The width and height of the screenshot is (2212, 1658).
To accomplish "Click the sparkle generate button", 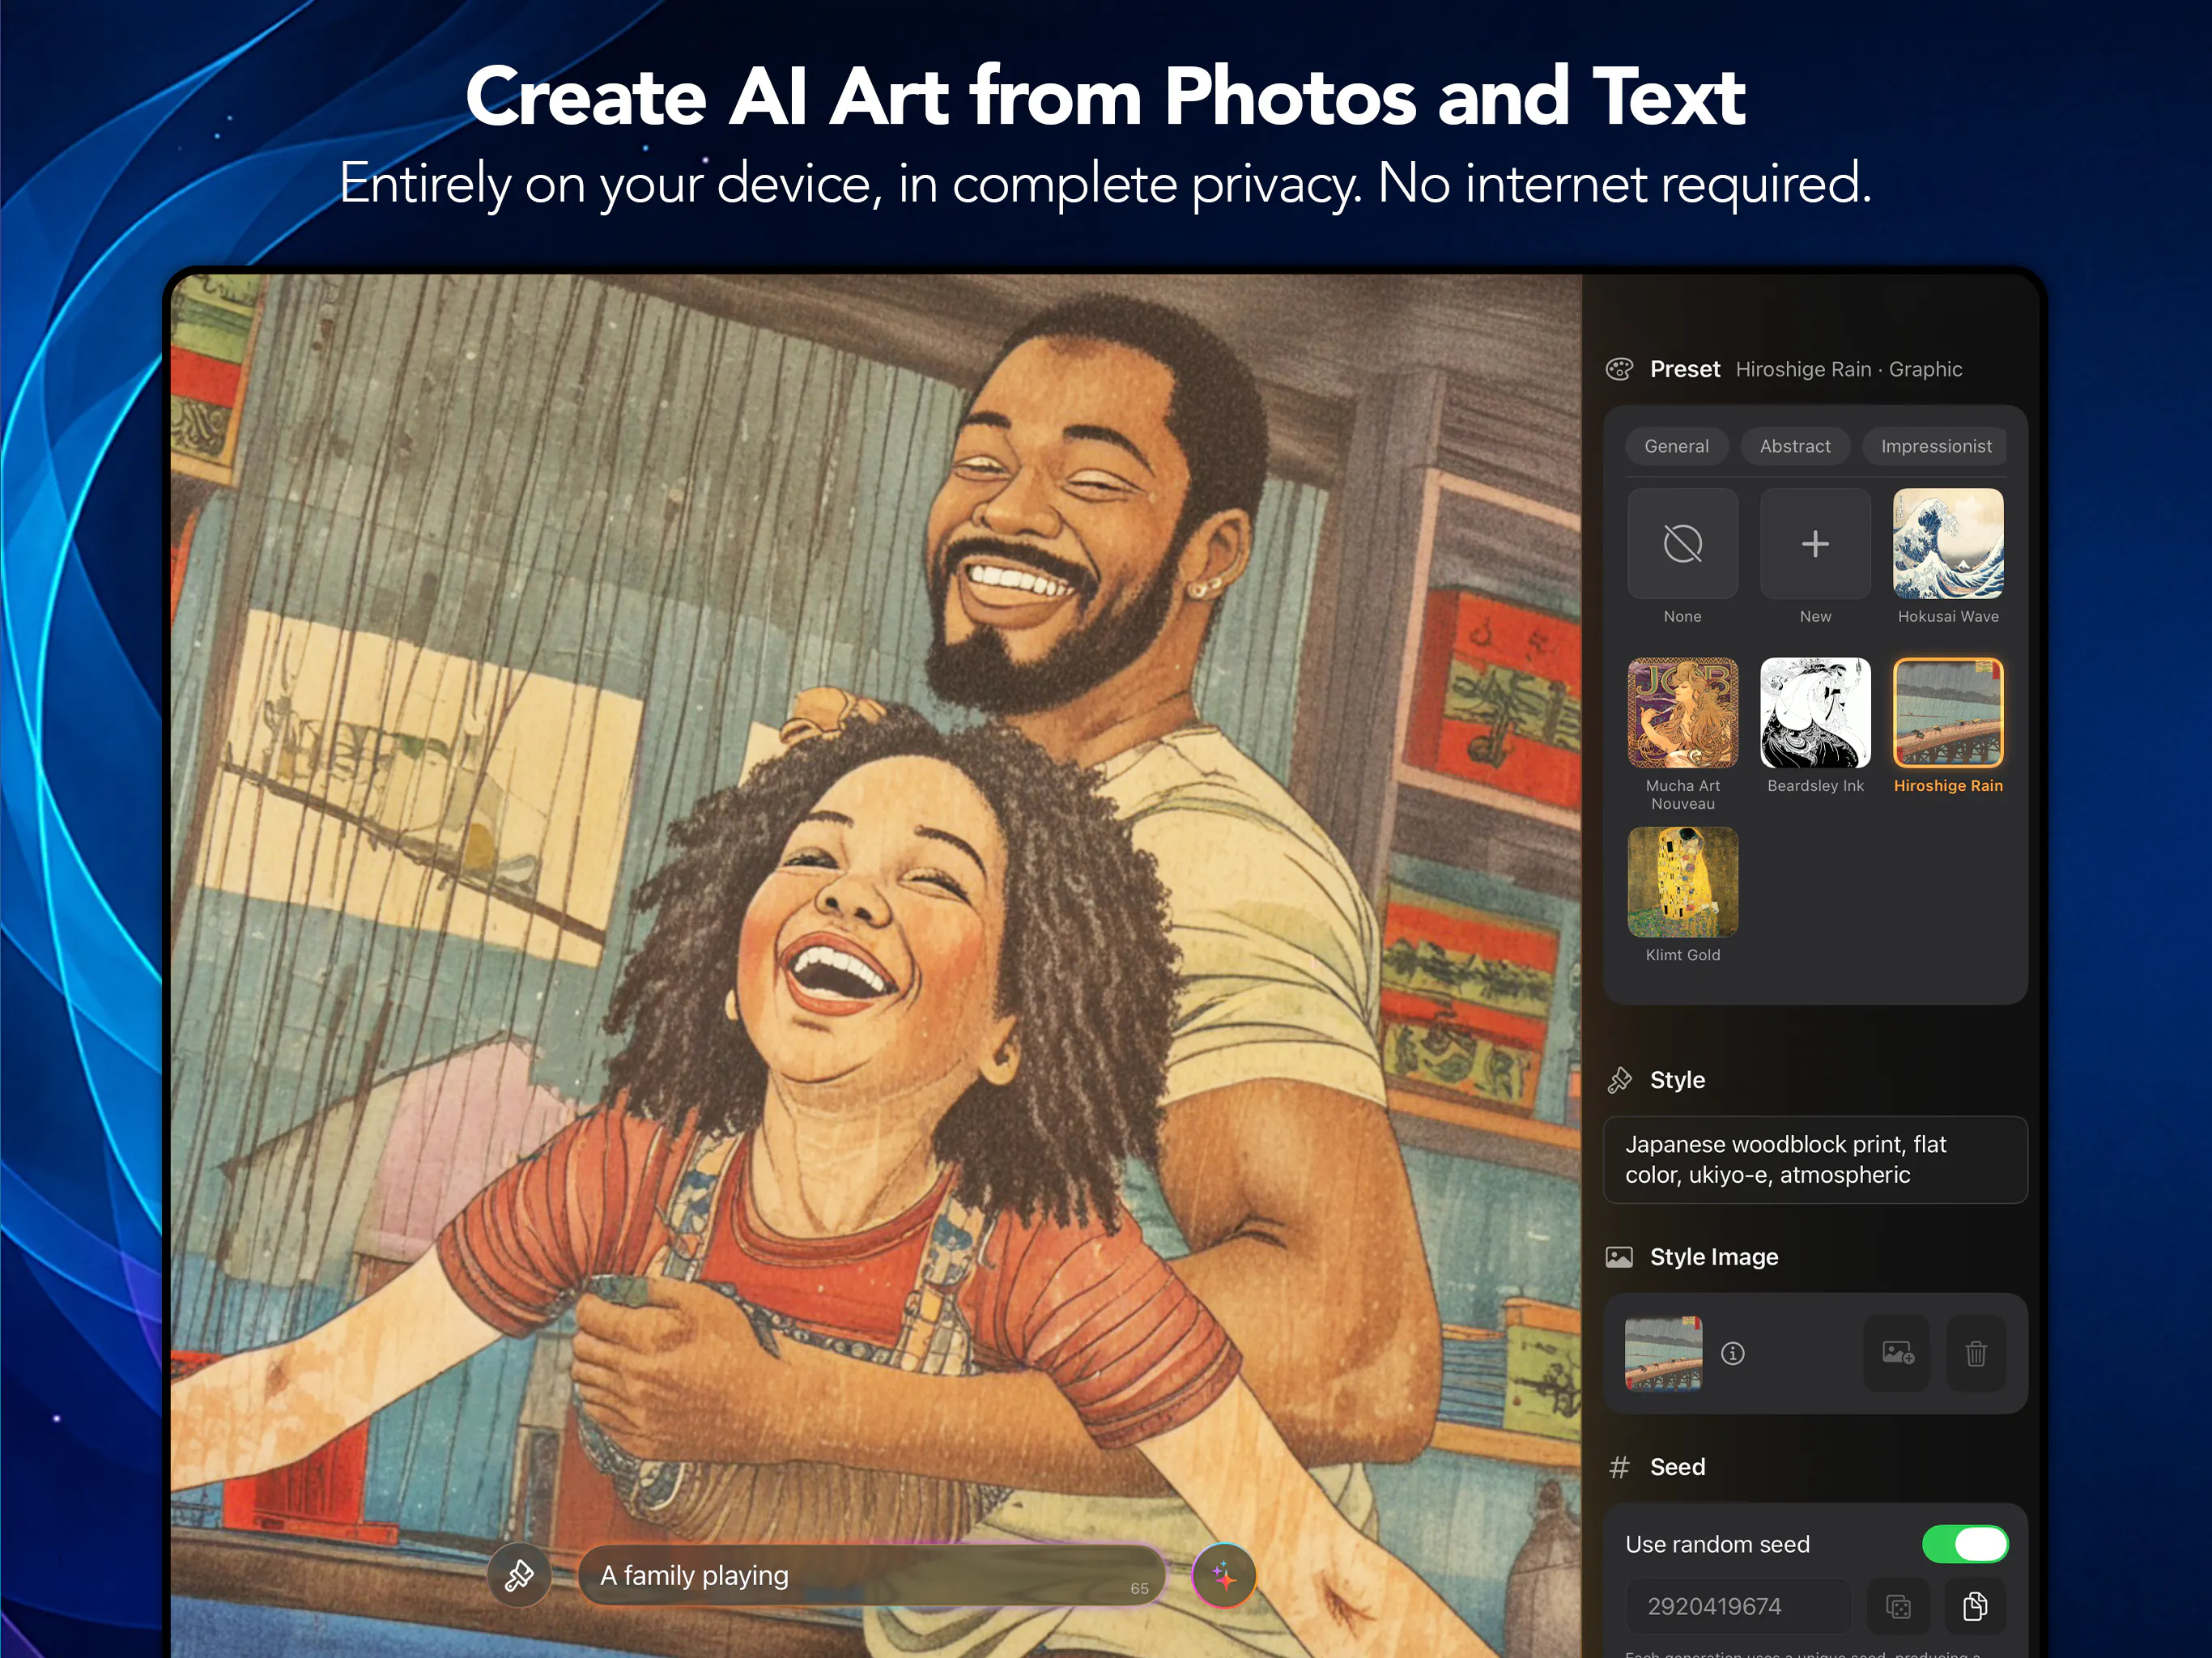I will (x=1223, y=1575).
